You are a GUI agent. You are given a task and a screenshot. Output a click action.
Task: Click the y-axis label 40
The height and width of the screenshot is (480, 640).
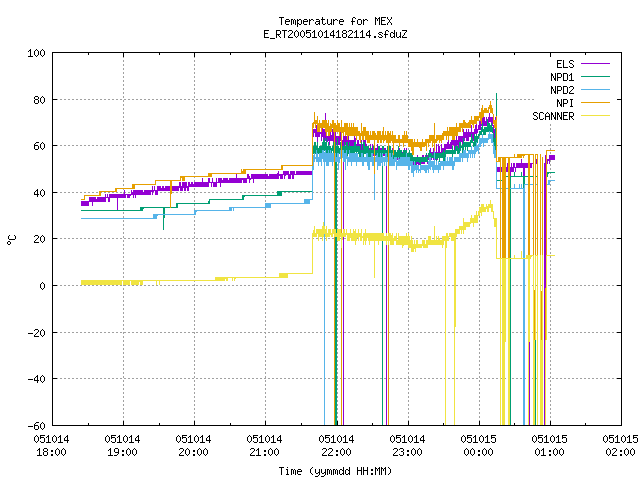click(x=39, y=193)
